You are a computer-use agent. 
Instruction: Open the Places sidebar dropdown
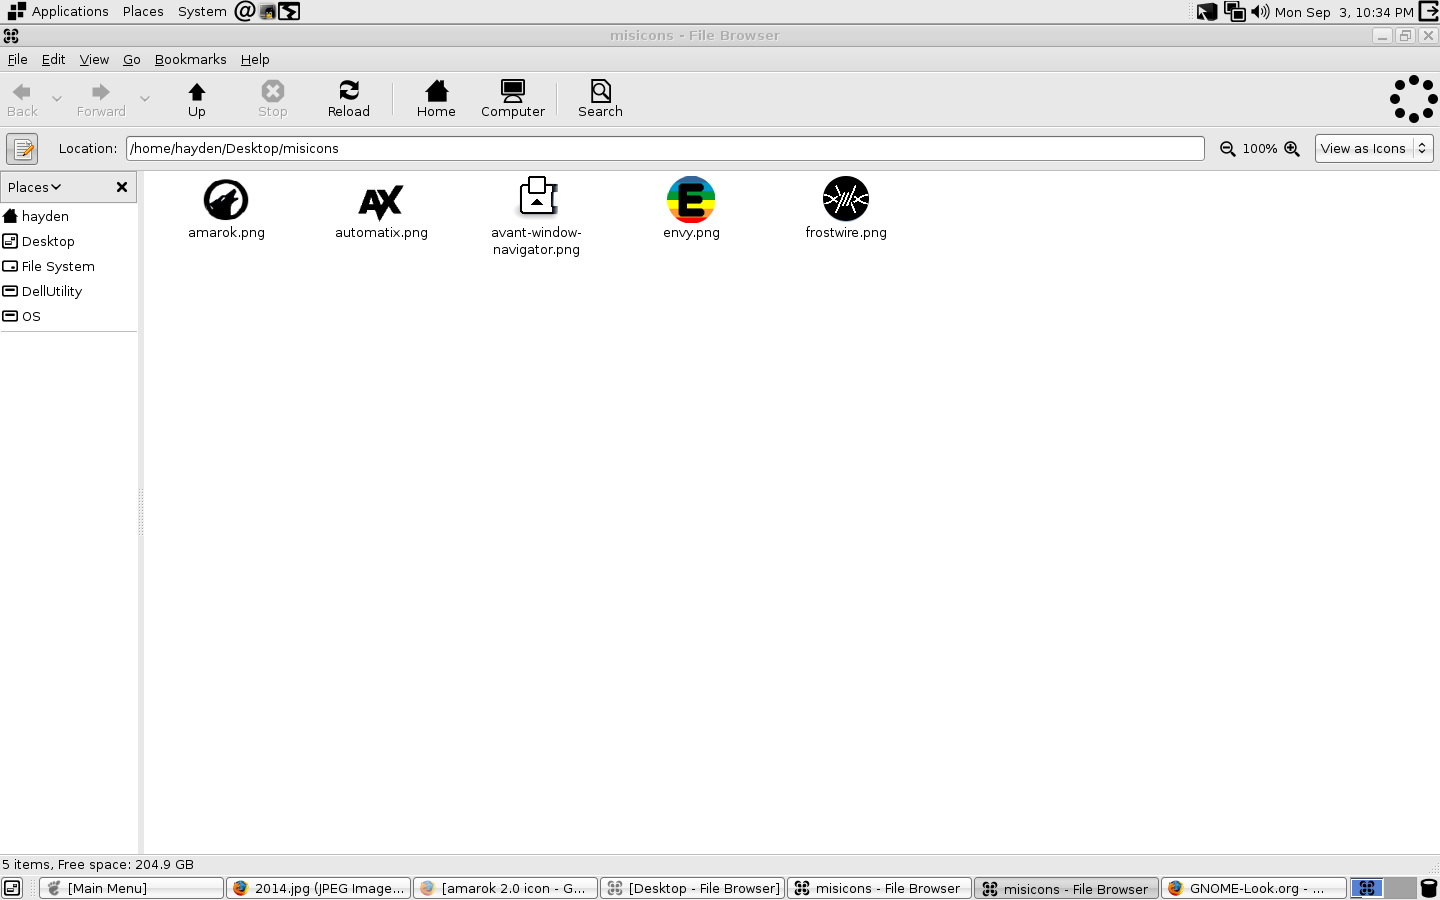pos(35,187)
